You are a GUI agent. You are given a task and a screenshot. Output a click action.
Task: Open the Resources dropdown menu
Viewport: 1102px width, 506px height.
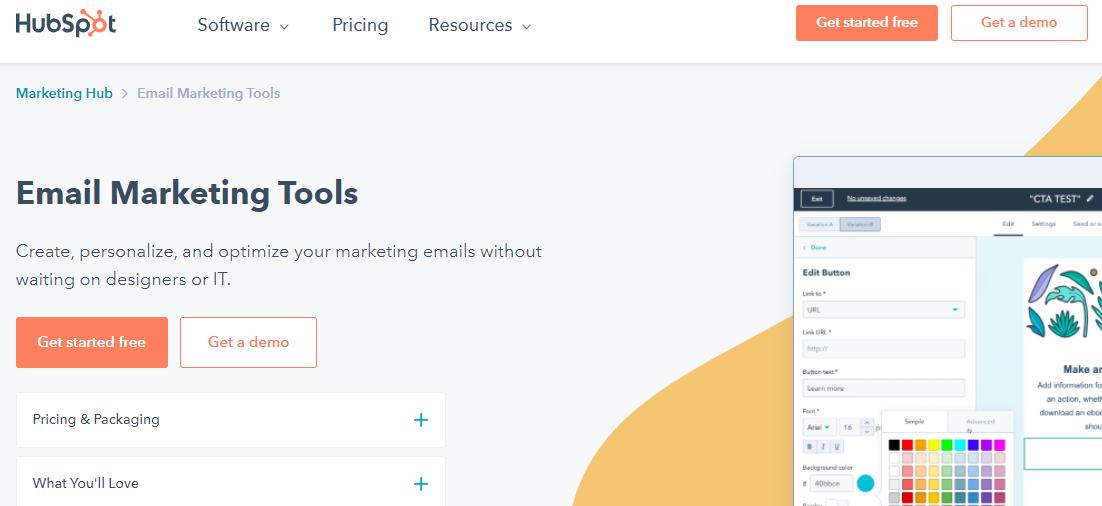coord(480,25)
